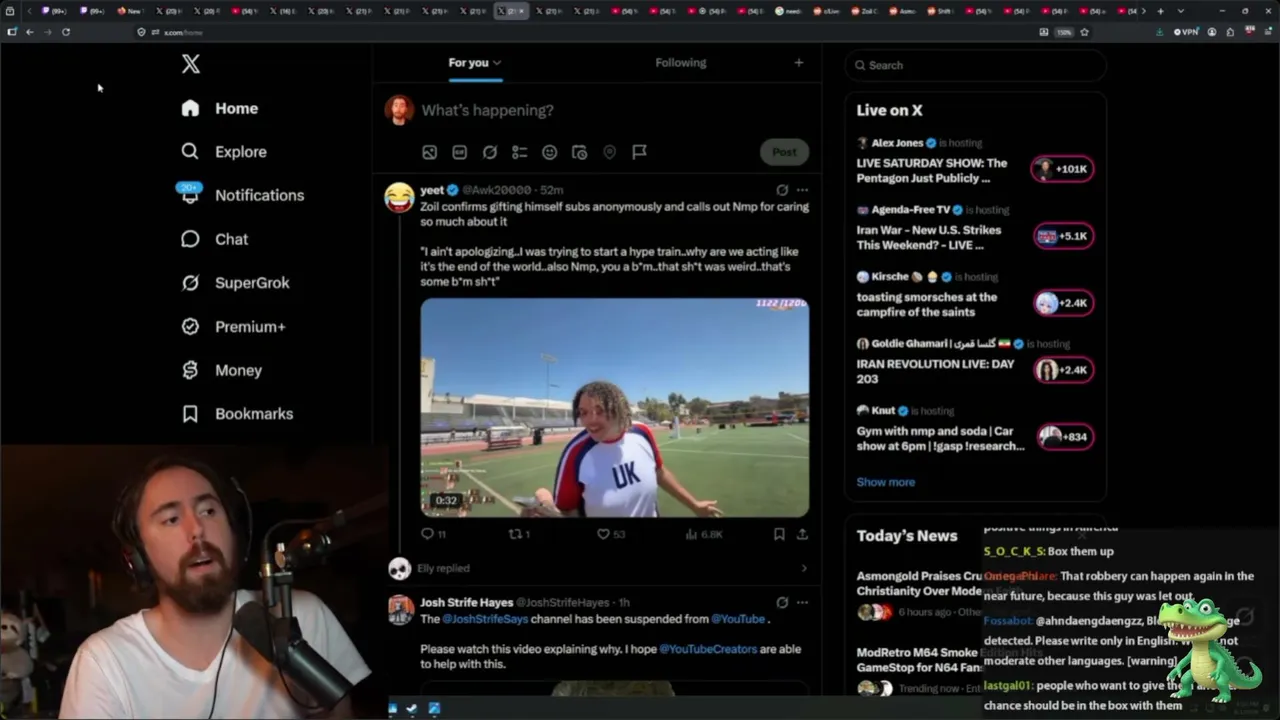Open Josh Strife Hayes profile avatar
Screen dimensions: 1280x720
click(x=400, y=610)
